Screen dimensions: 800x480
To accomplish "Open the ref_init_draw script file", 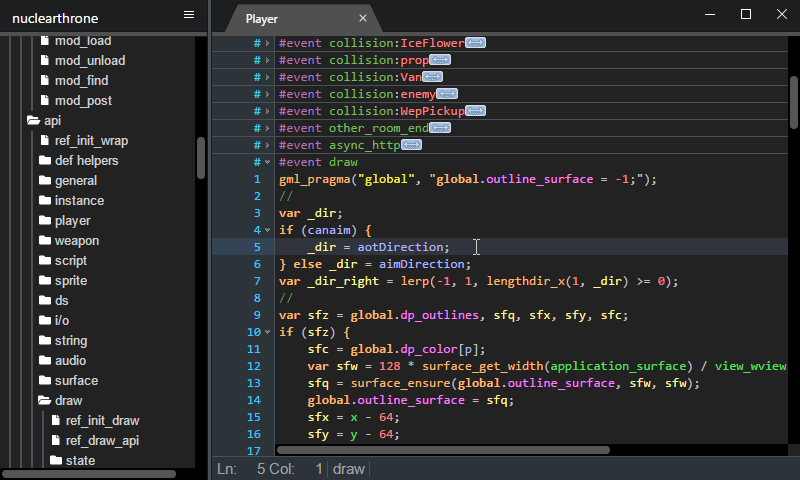I will coord(102,421).
